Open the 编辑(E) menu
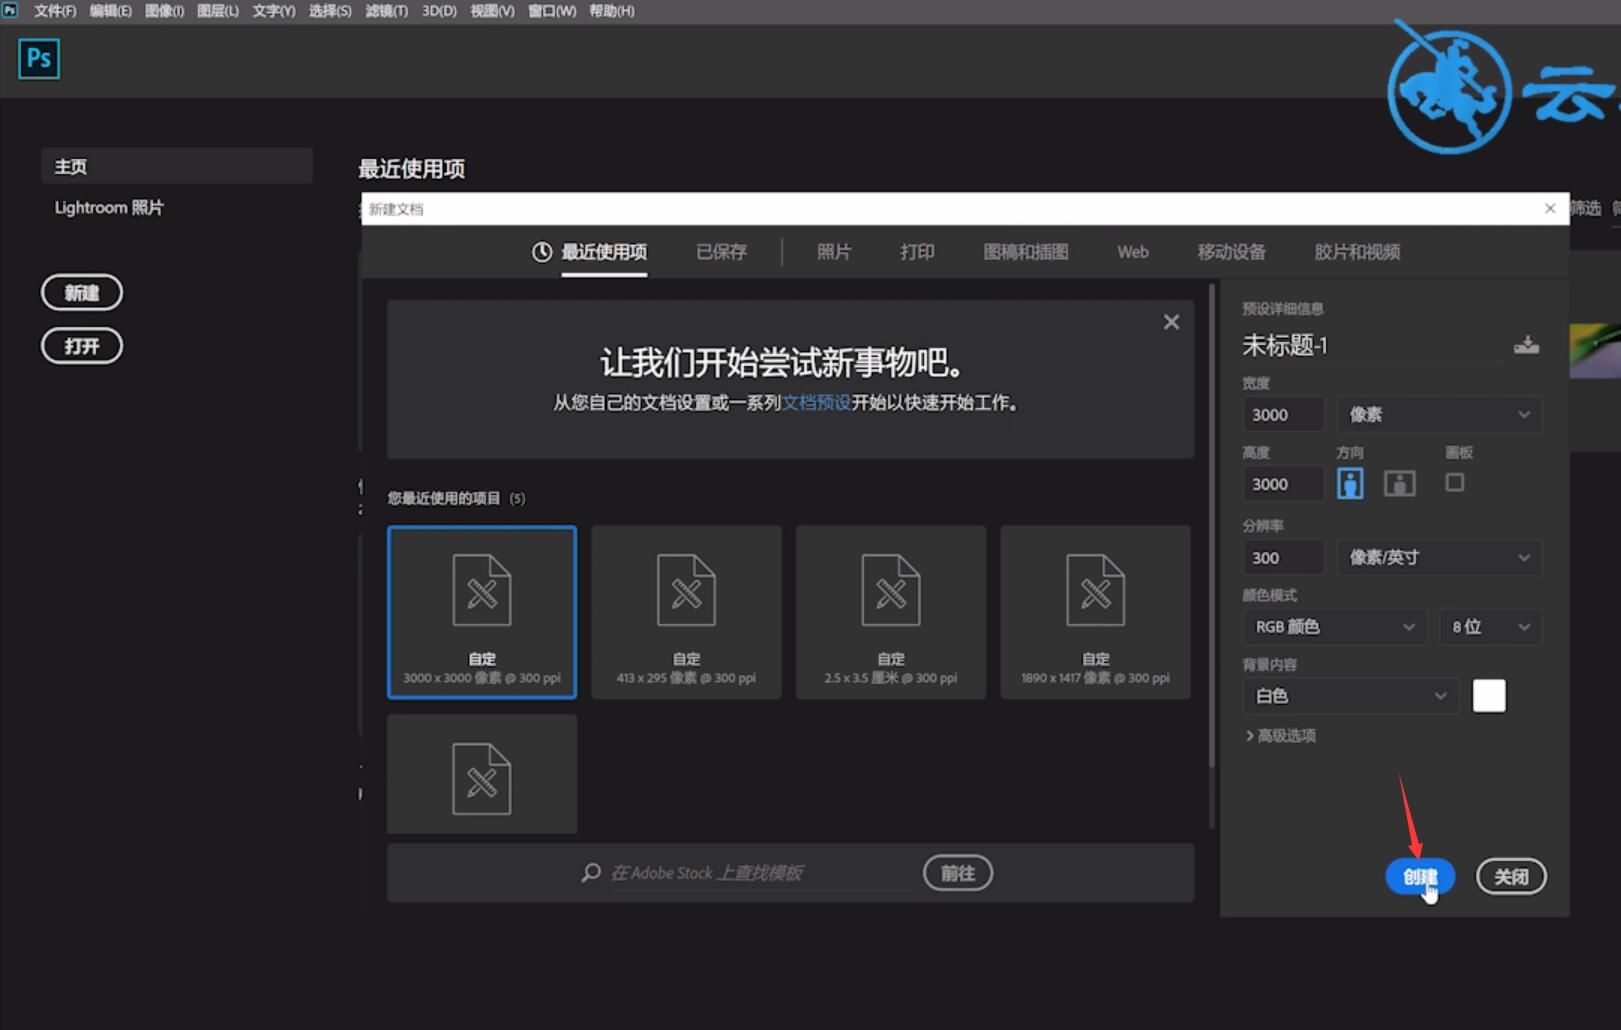The image size is (1621, 1030). pyautogui.click(x=111, y=11)
